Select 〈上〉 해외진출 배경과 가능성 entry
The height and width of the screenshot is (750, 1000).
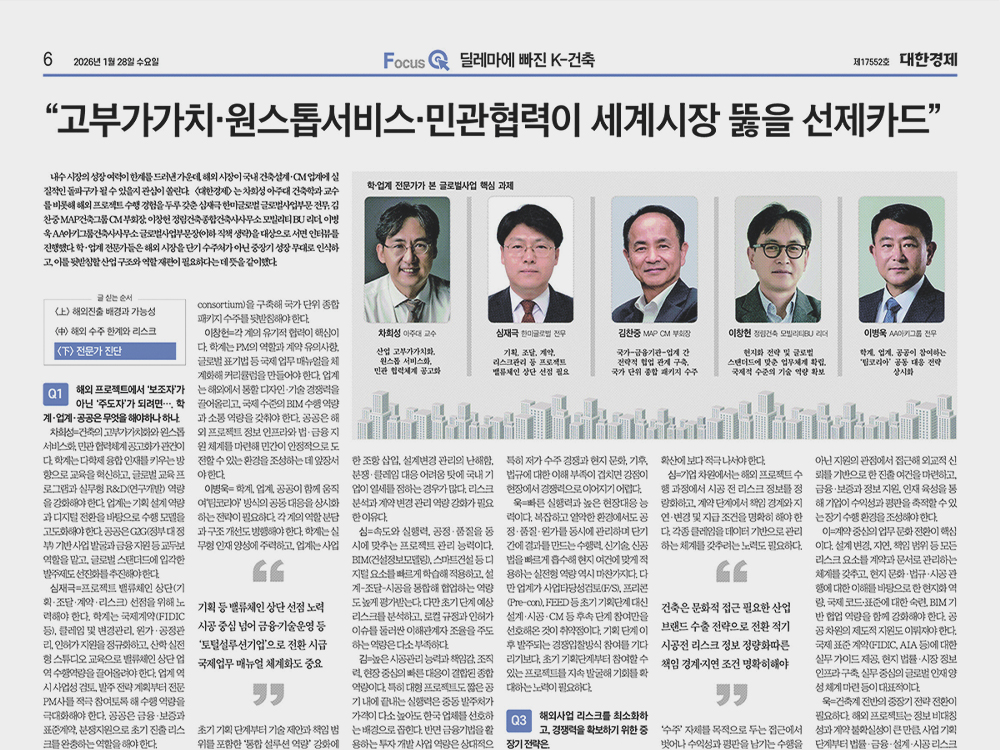(108, 311)
